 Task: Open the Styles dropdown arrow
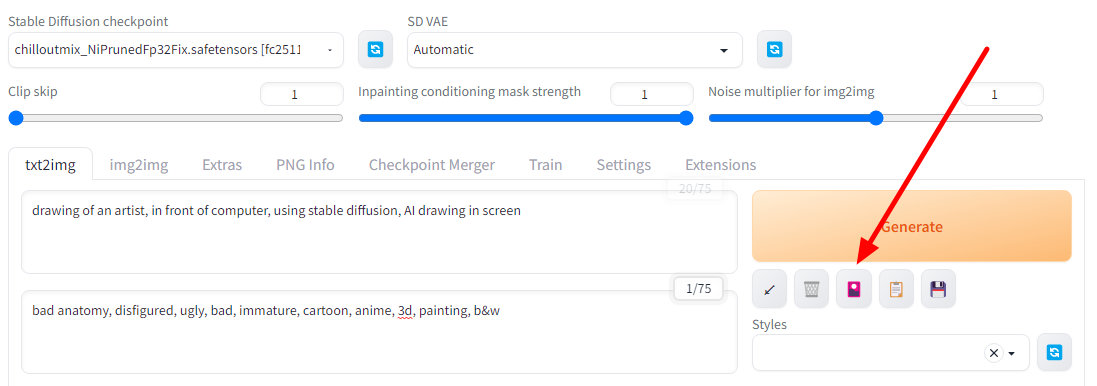click(1012, 353)
